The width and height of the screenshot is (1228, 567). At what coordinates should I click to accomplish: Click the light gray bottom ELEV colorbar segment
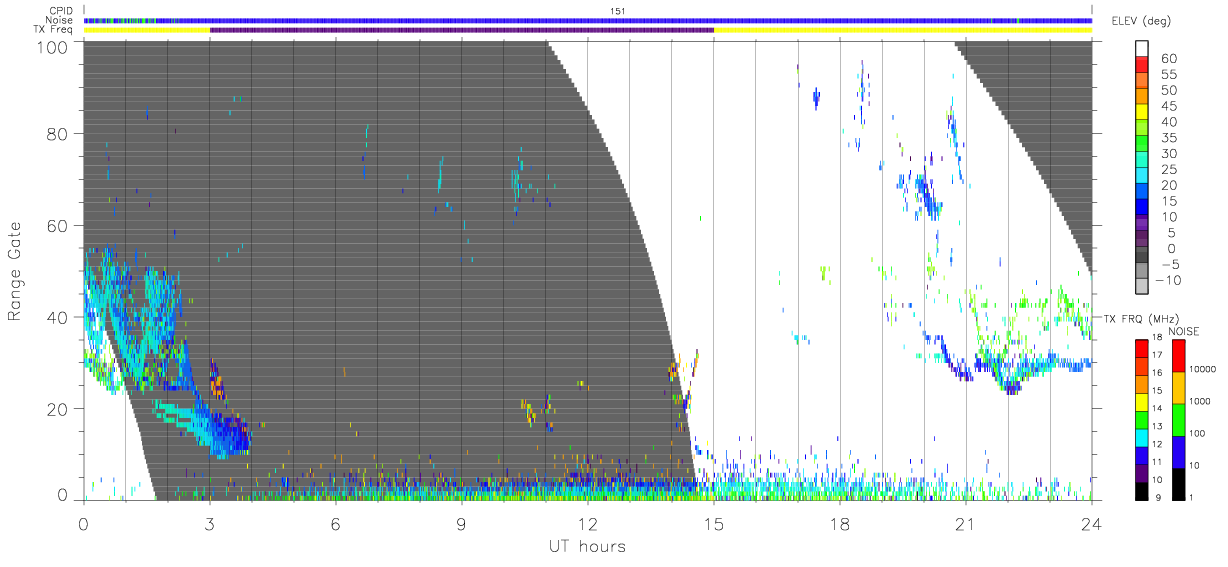tap(1142, 285)
